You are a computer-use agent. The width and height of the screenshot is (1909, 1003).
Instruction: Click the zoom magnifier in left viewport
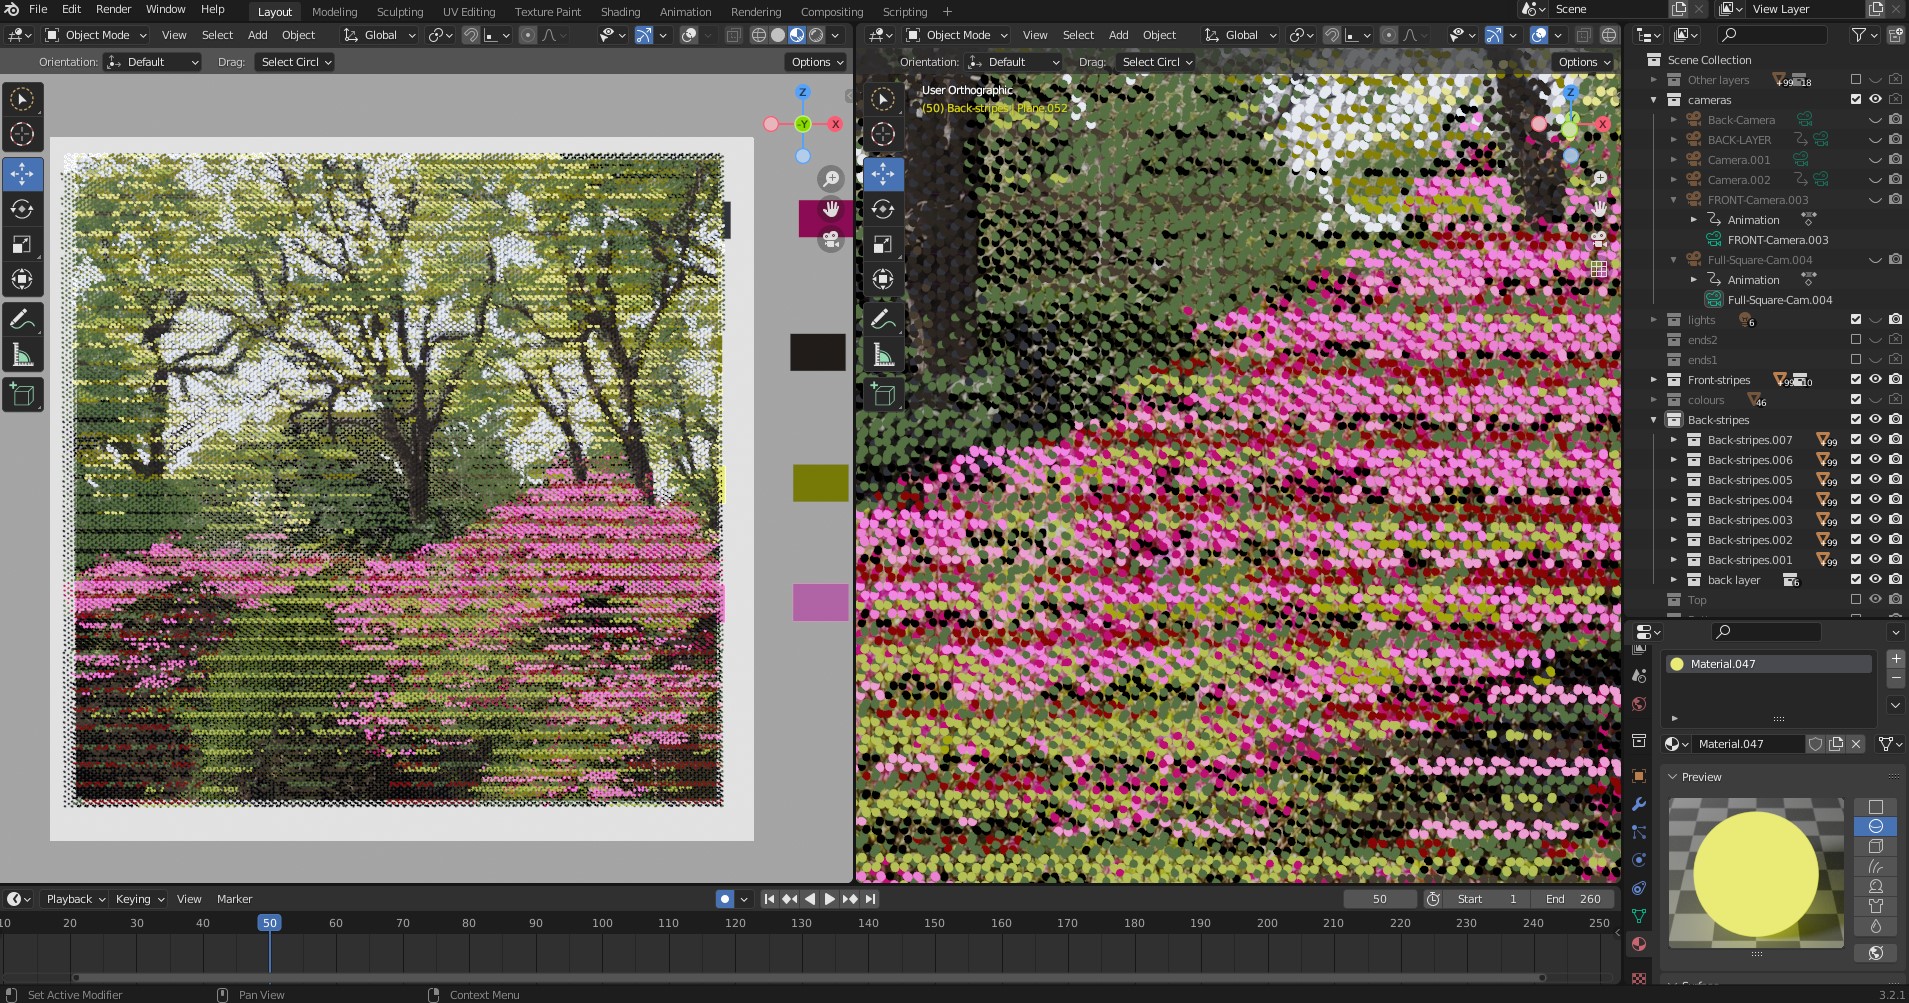pyautogui.click(x=831, y=179)
